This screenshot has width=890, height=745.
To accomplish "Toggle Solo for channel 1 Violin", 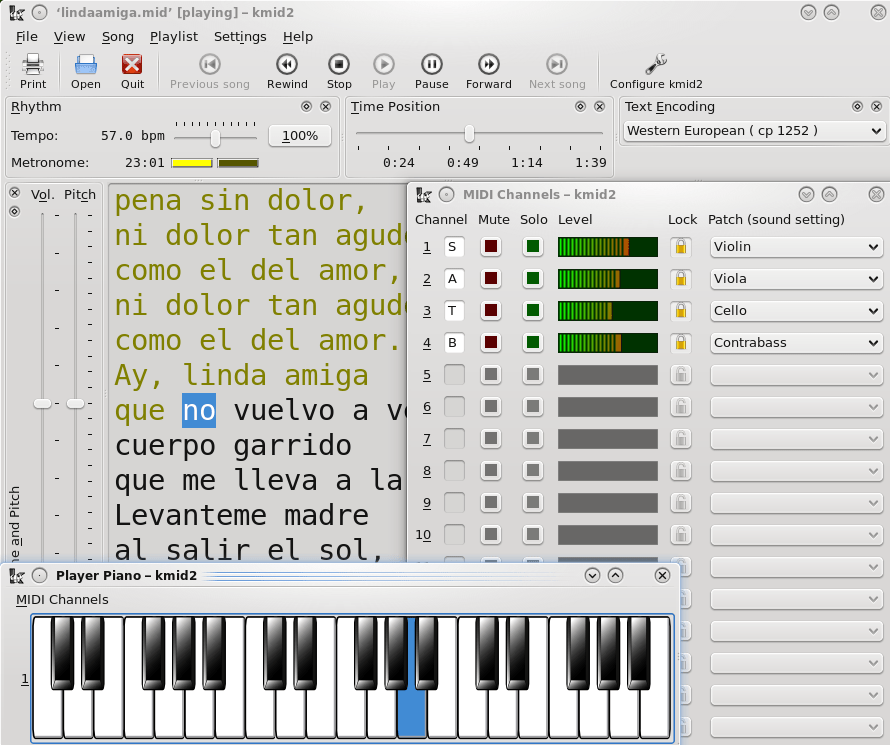I will pyautogui.click(x=532, y=247).
